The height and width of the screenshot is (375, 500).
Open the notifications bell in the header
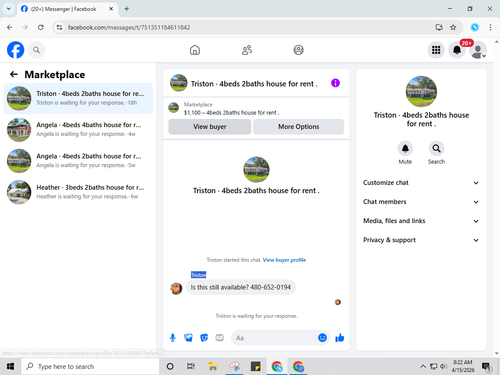tap(457, 50)
